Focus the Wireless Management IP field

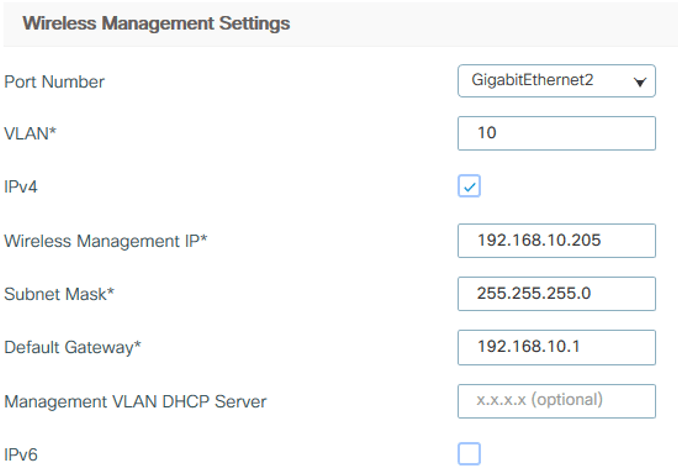556,240
